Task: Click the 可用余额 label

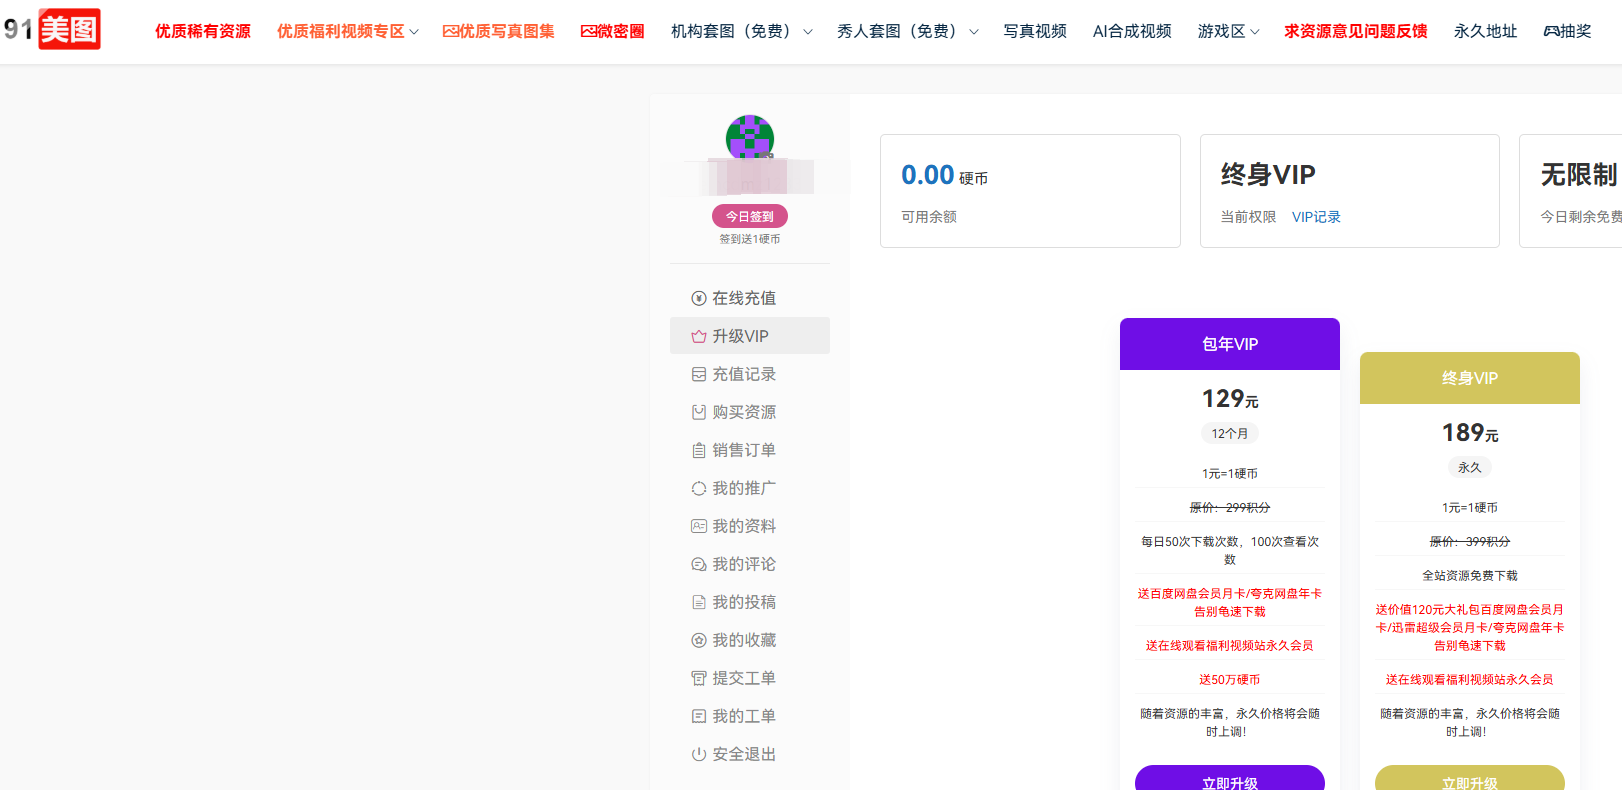Action: coord(929,217)
